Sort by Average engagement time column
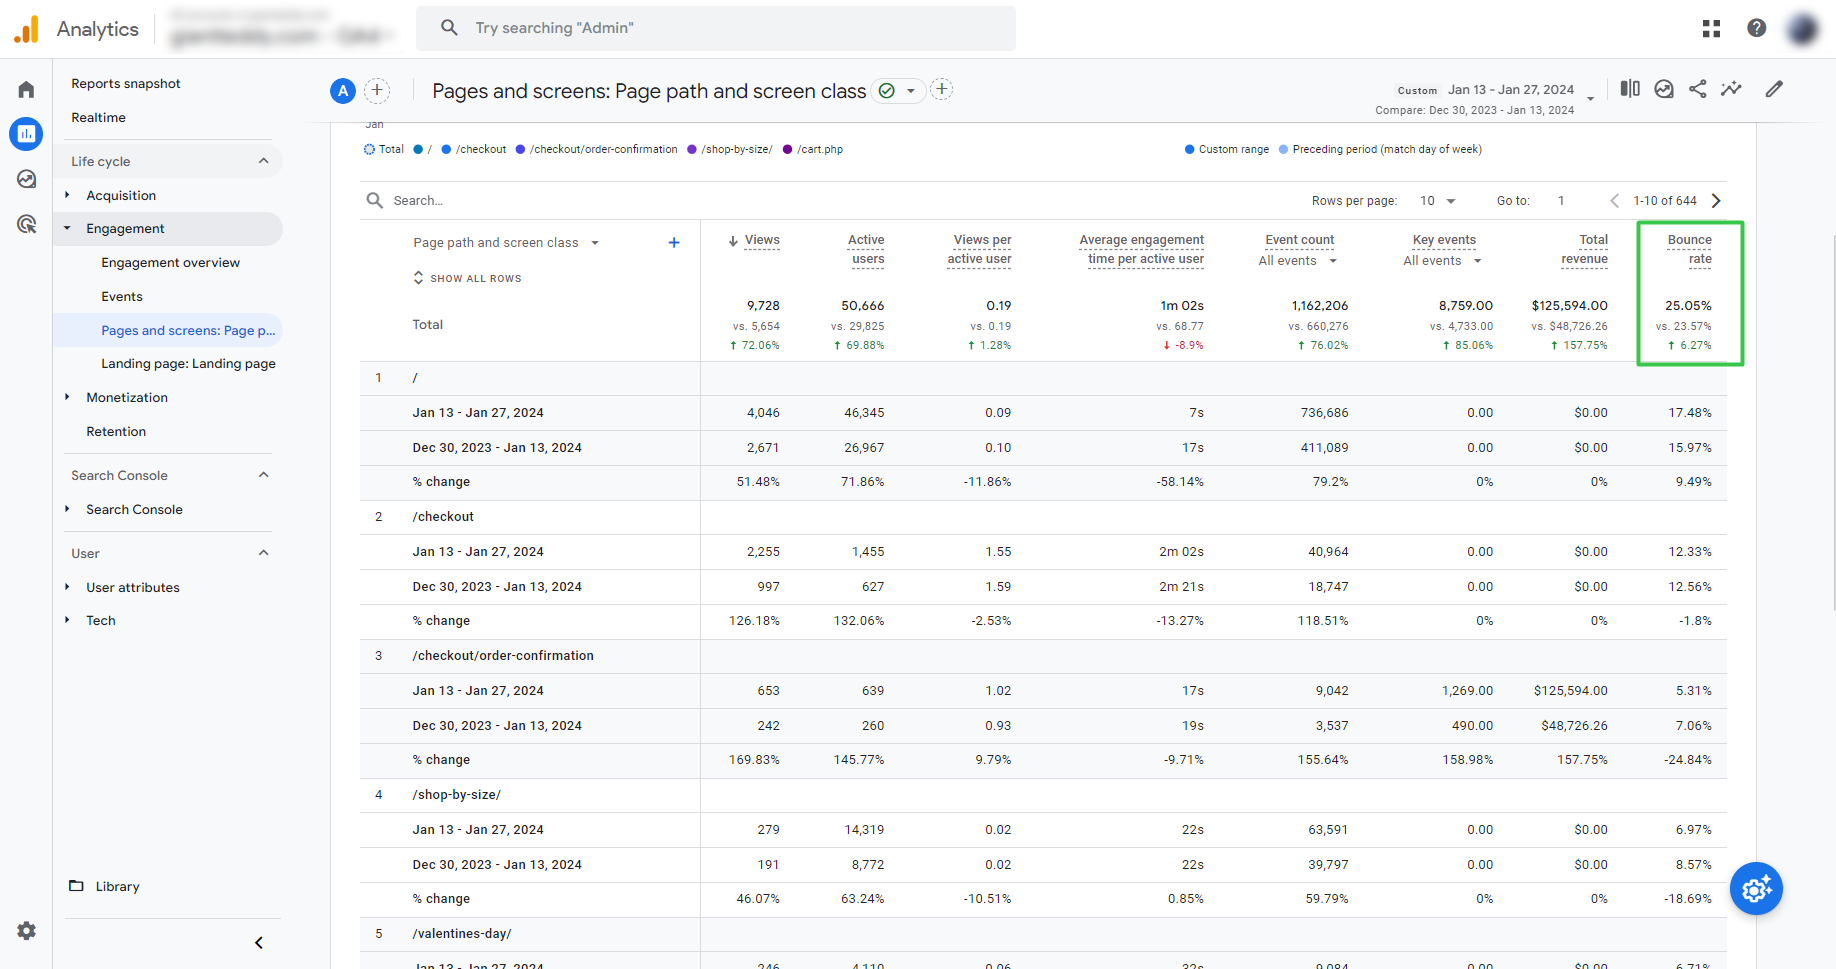 click(x=1142, y=249)
